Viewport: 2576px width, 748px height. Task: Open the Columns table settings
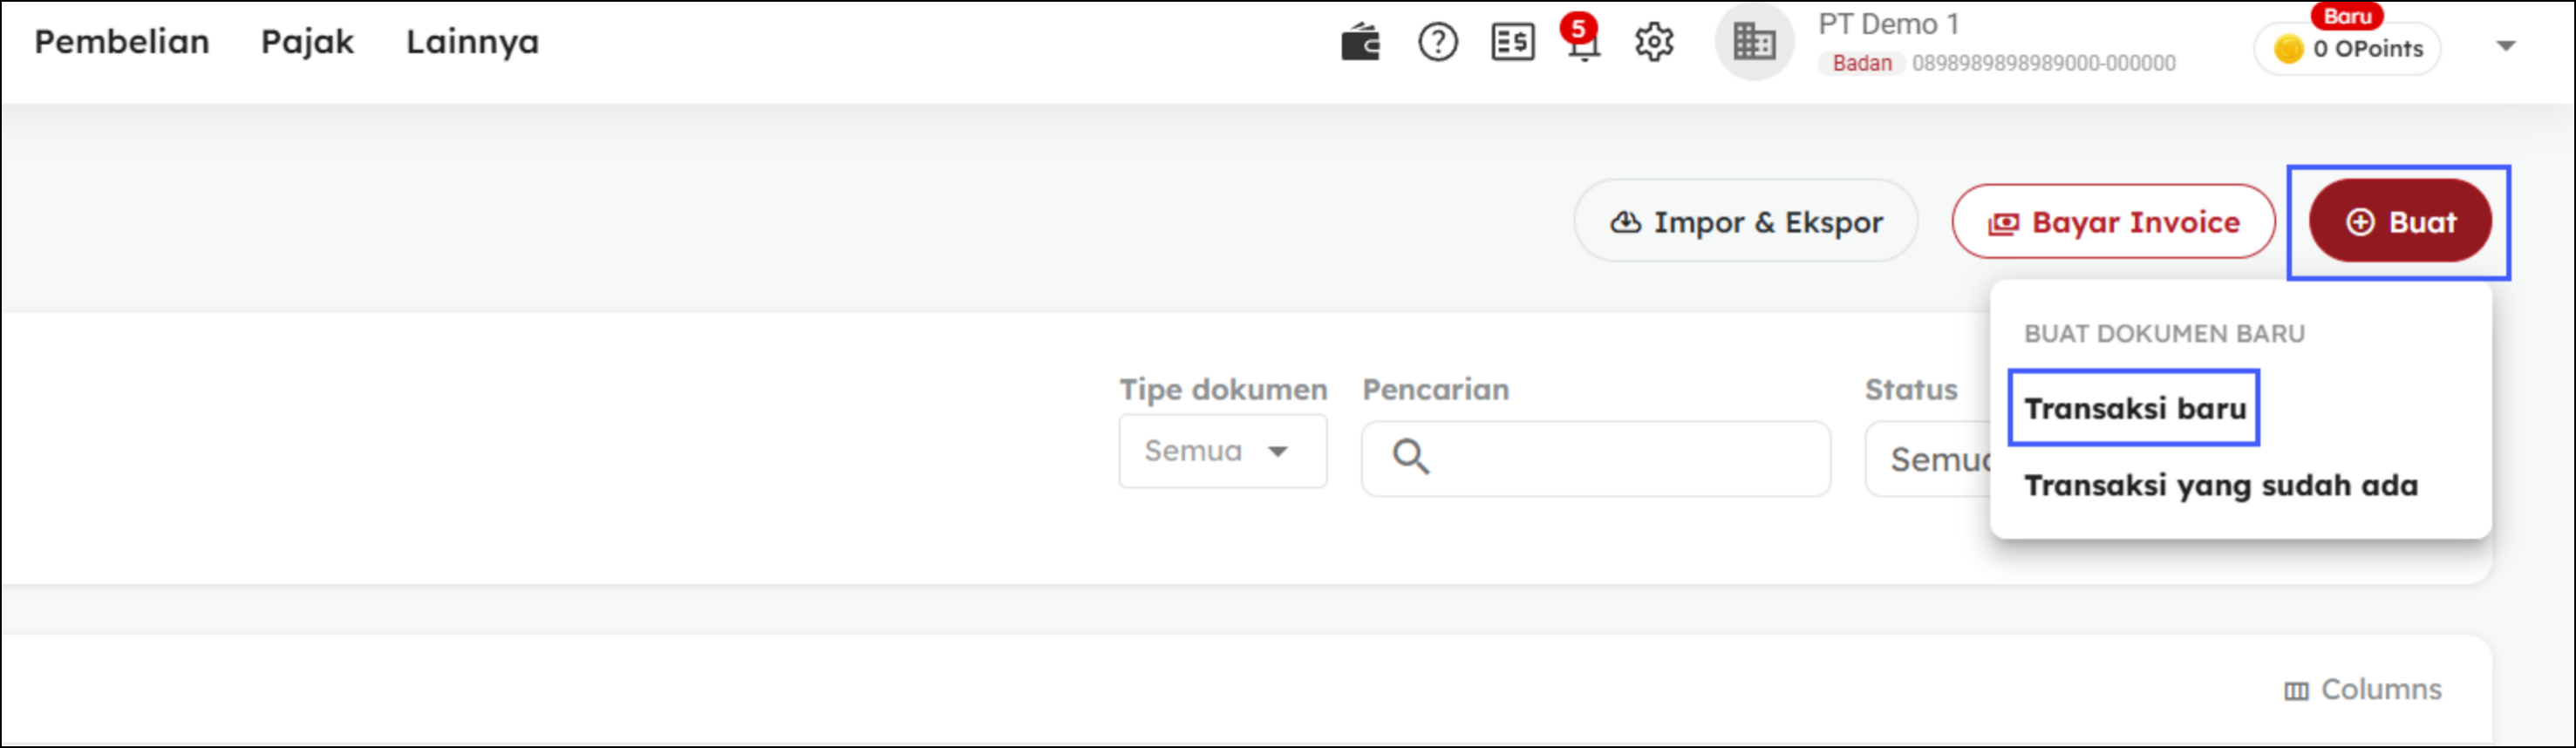coord(2362,690)
